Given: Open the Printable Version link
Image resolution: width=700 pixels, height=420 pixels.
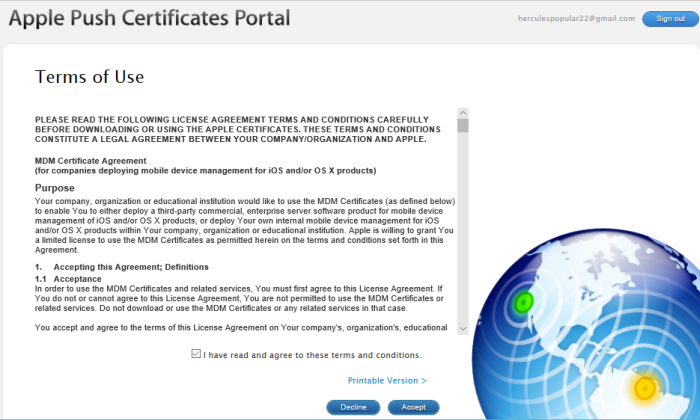Looking at the screenshot, I should 387,381.
